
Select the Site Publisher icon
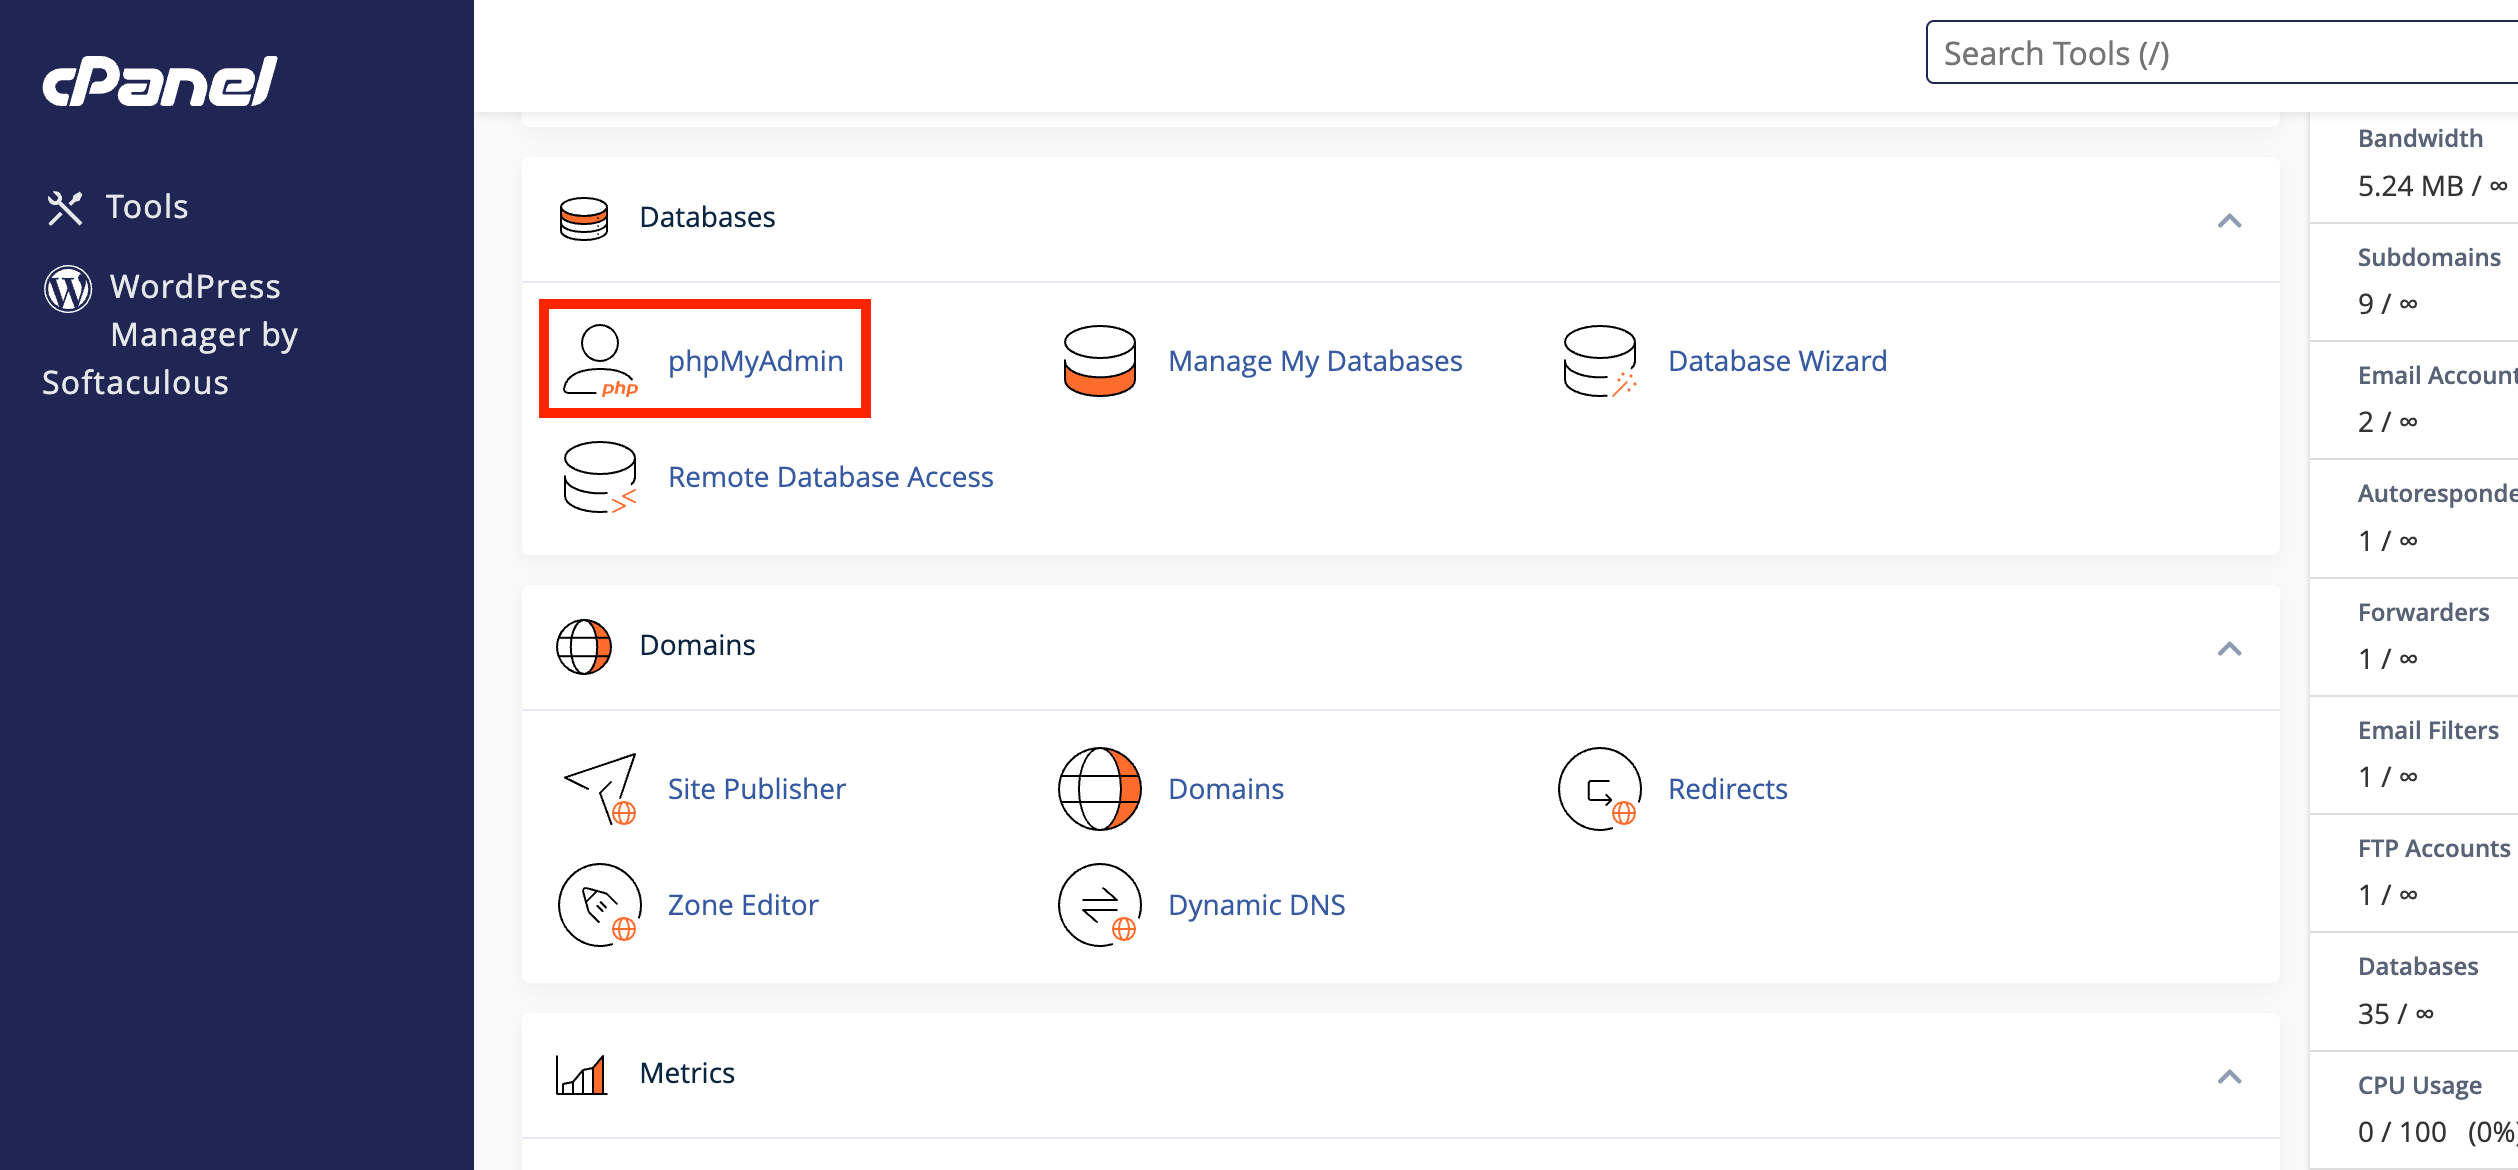click(x=600, y=788)
